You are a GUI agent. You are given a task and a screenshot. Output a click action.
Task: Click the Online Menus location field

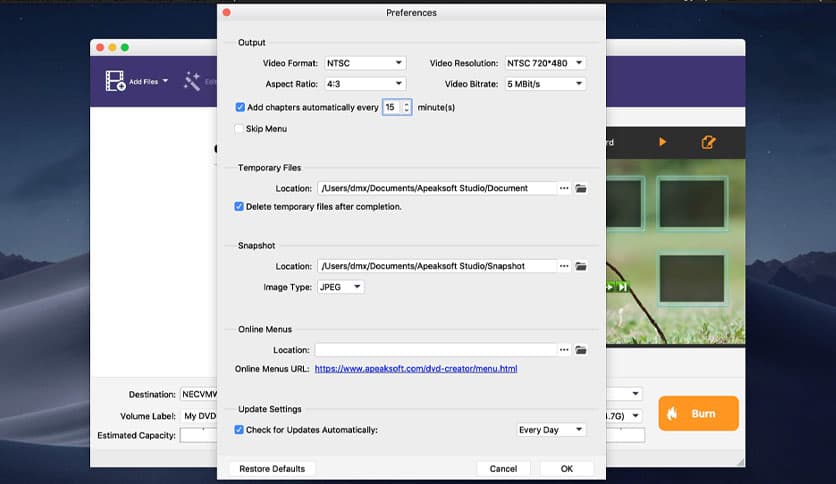pos(436,350)
